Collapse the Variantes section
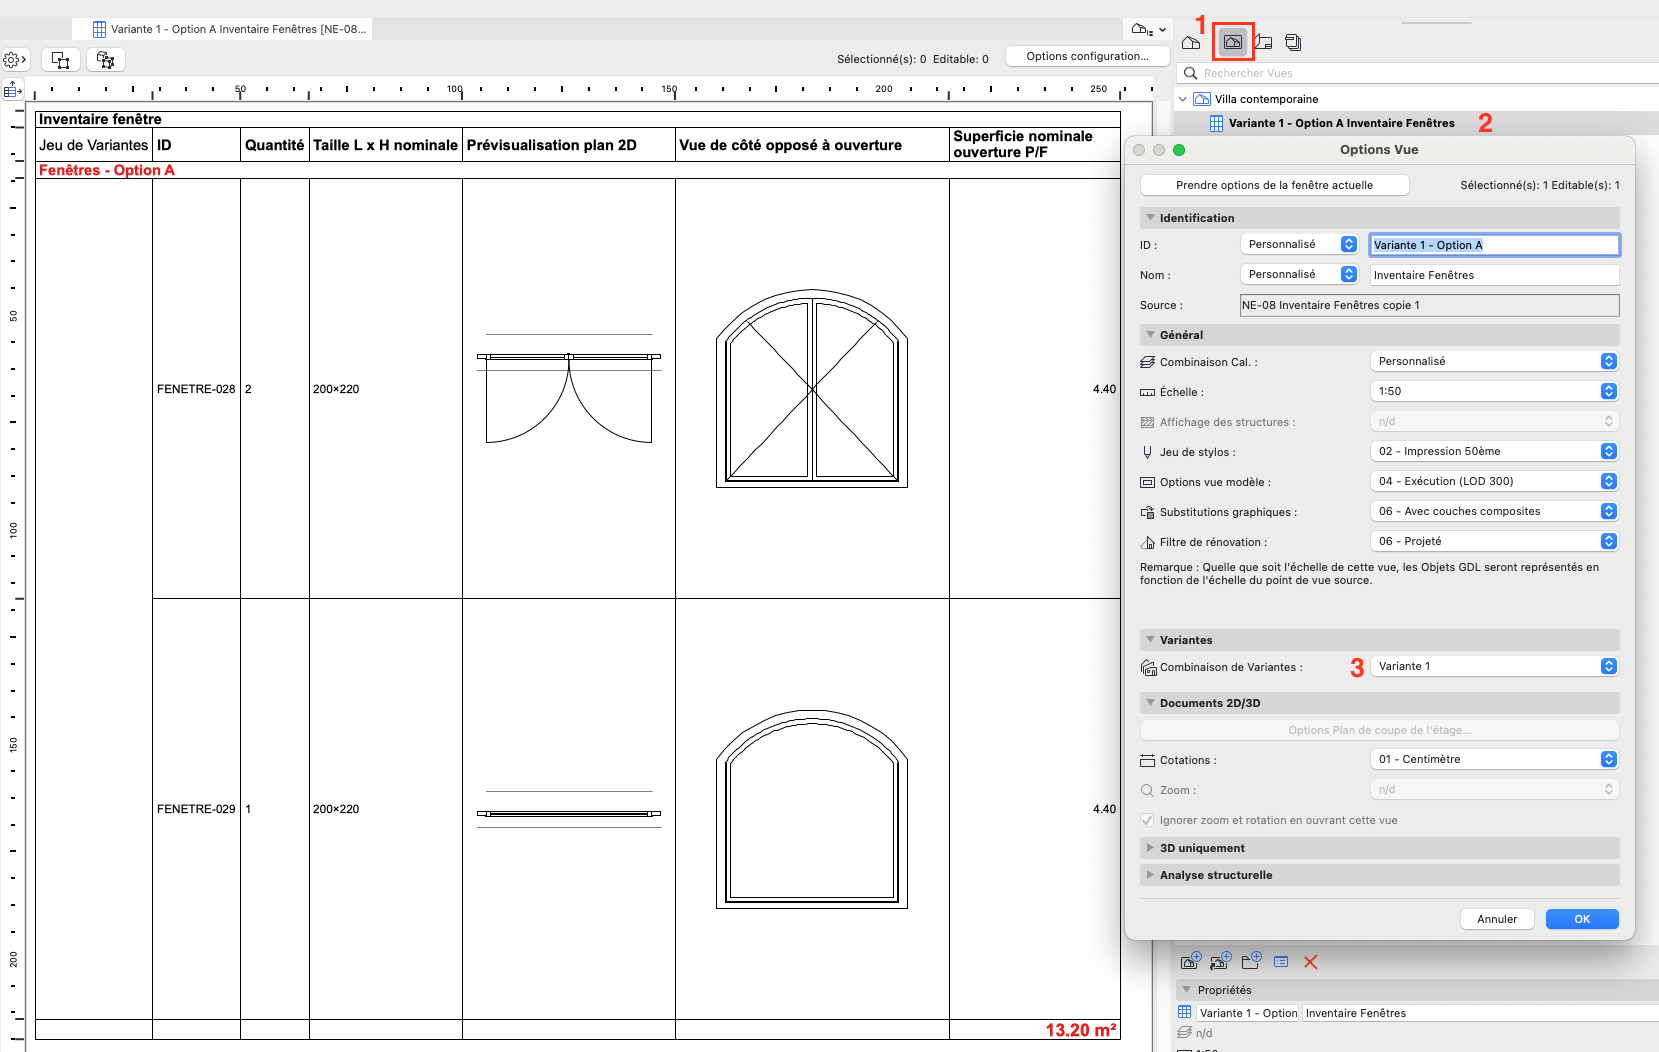Screen dimensions: 1659x1052 tap(1150, 640)
